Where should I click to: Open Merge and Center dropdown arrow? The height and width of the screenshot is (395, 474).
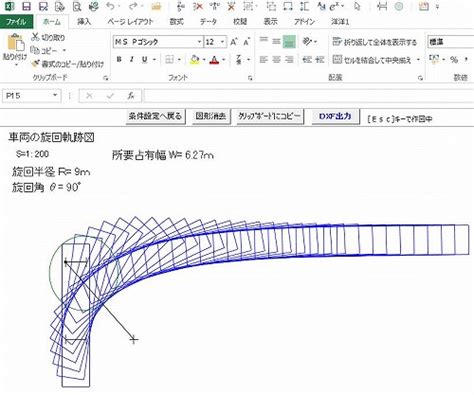(418, 60)
